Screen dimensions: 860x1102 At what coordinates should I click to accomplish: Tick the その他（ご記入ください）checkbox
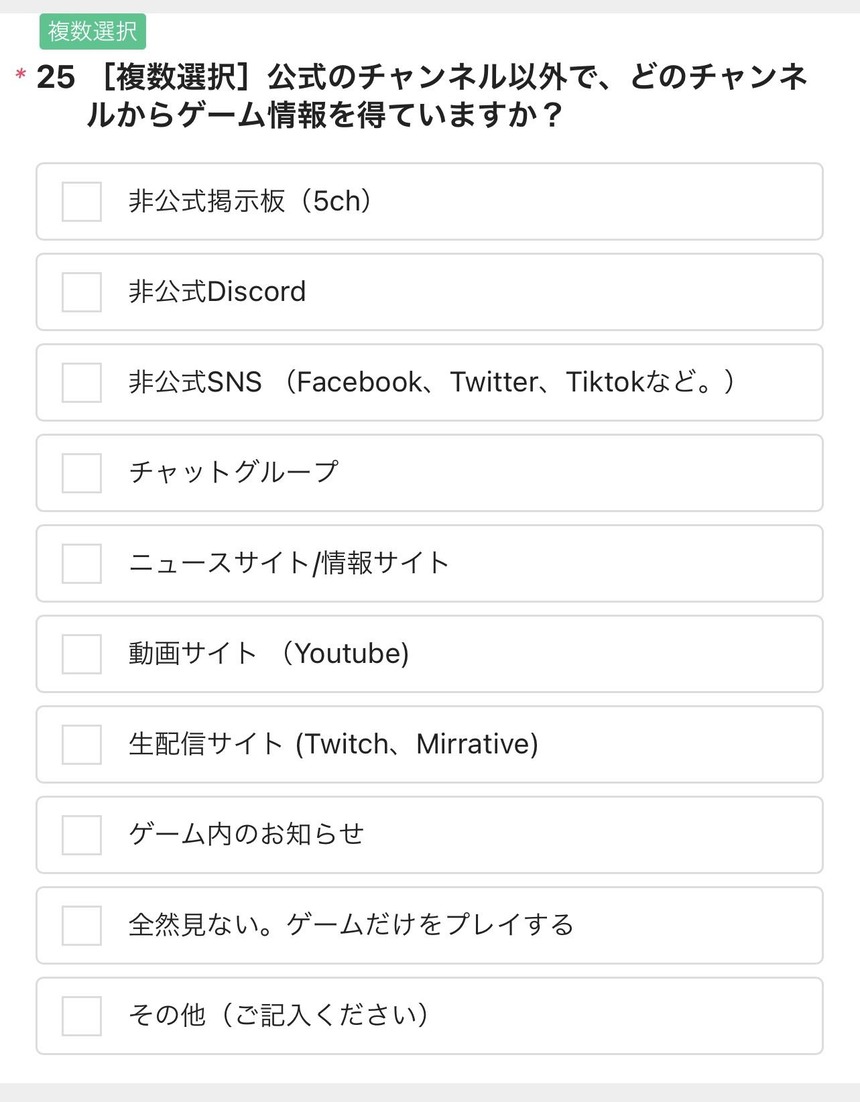tap(81, 1015)
